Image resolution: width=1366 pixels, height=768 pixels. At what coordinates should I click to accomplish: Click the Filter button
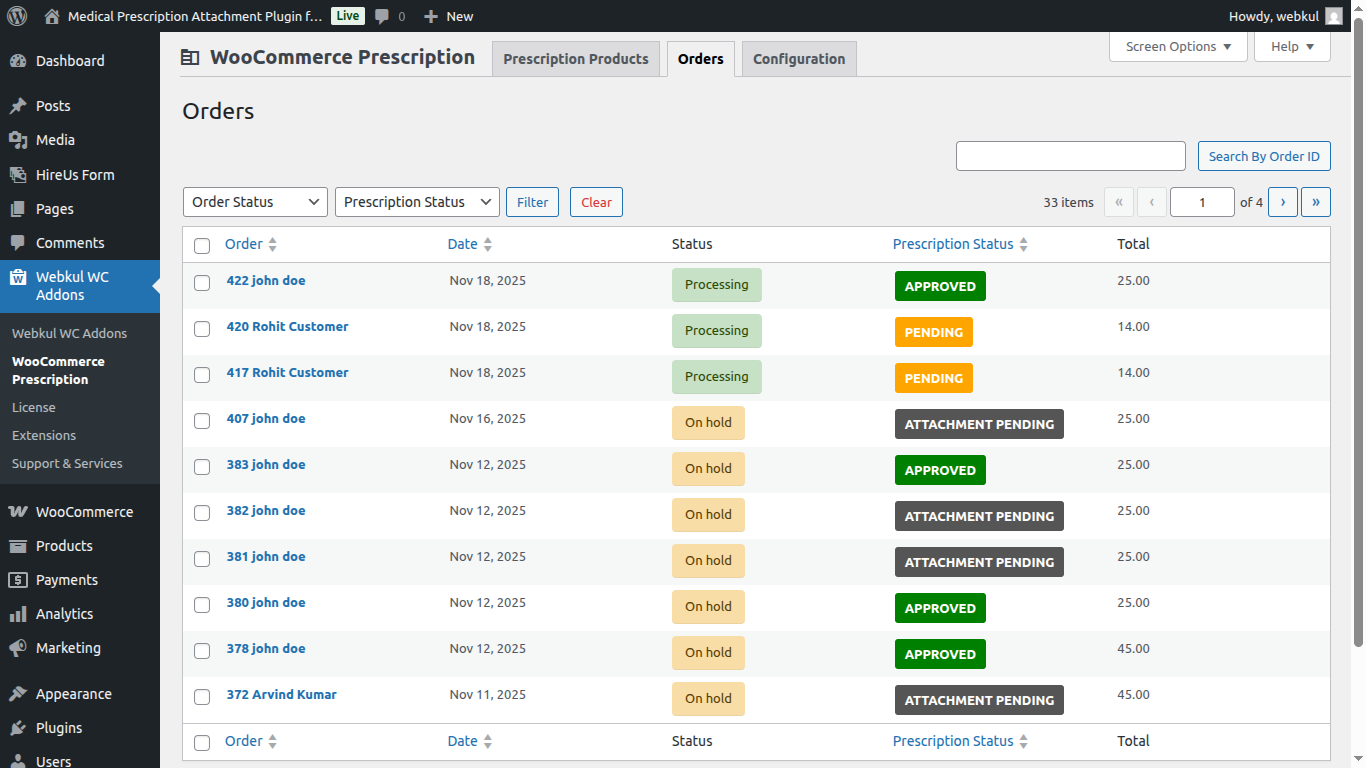[x=532, y=201]
